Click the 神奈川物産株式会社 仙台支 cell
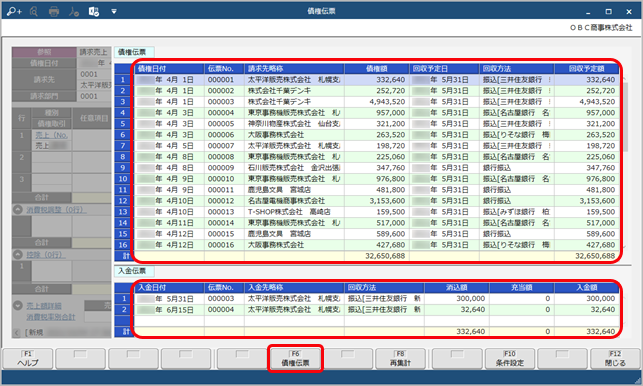The width and height of the screenshot is (643, 386). pyautogui.click(x=294, y=124)
